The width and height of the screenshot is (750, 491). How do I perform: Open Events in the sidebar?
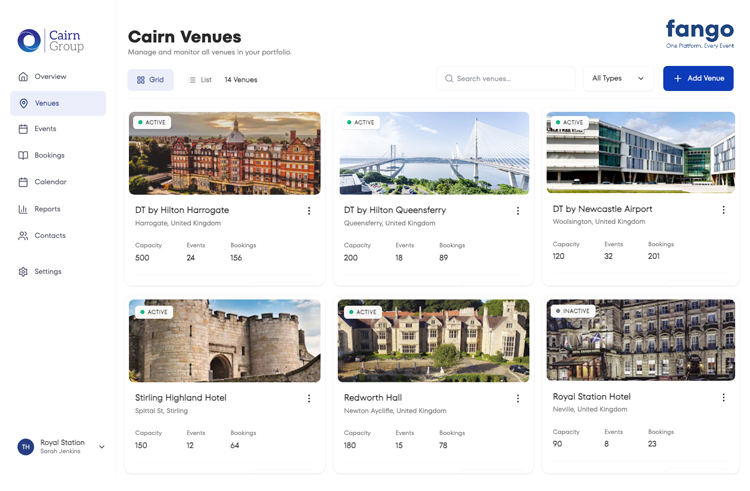click(x=58, y=129)
